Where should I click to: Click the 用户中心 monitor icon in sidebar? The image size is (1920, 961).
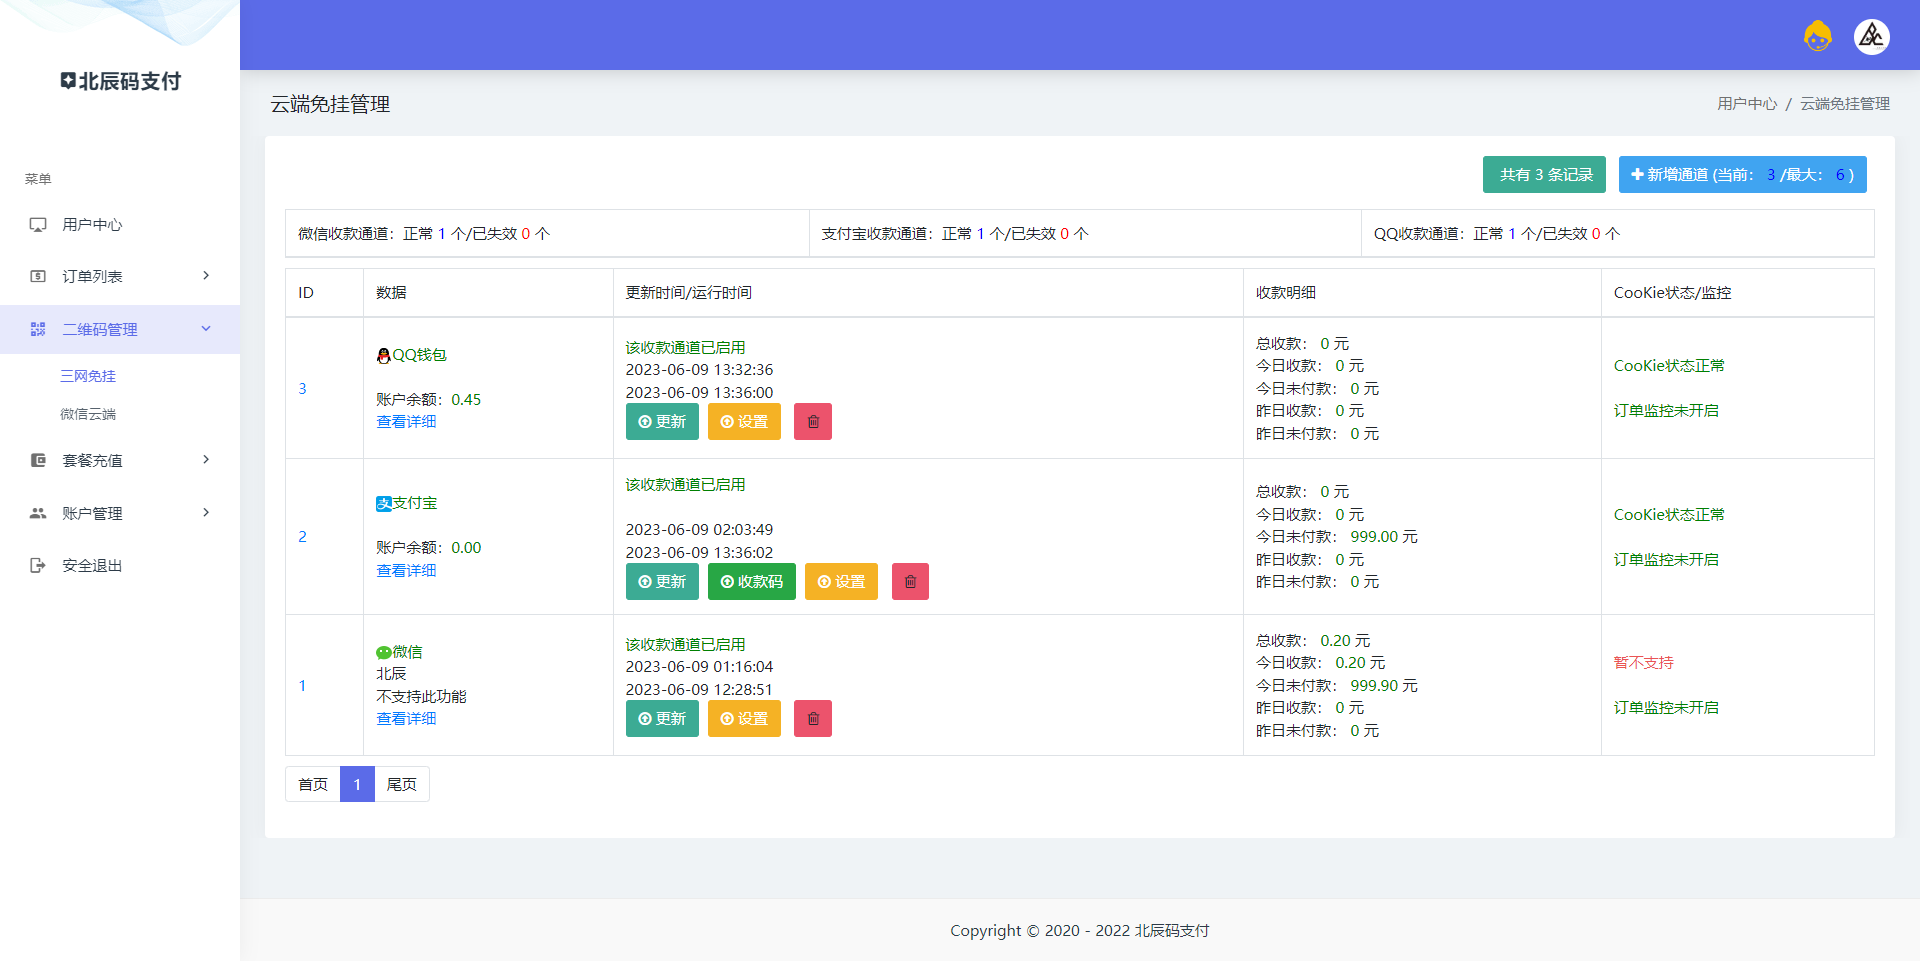(x=38, y=225)
